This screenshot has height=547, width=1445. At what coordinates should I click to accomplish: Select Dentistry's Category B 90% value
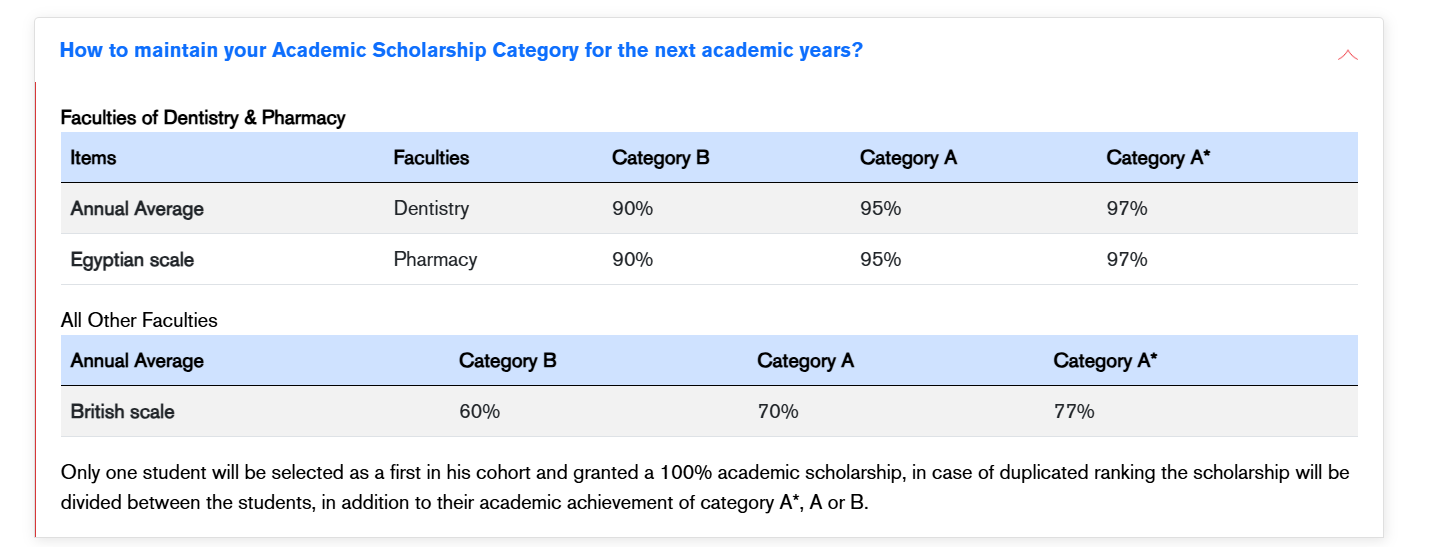coord(632,209)
